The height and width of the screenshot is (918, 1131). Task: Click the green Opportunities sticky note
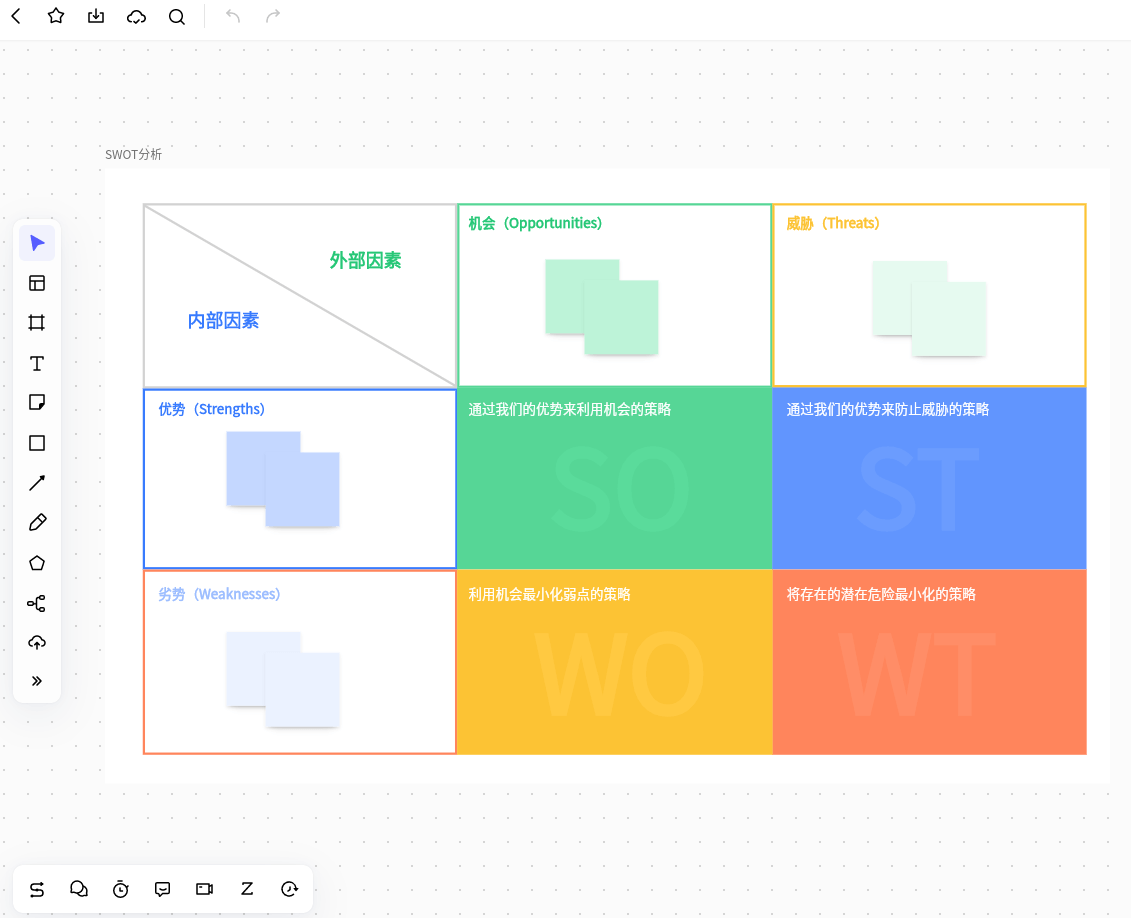tap(620, 316)
